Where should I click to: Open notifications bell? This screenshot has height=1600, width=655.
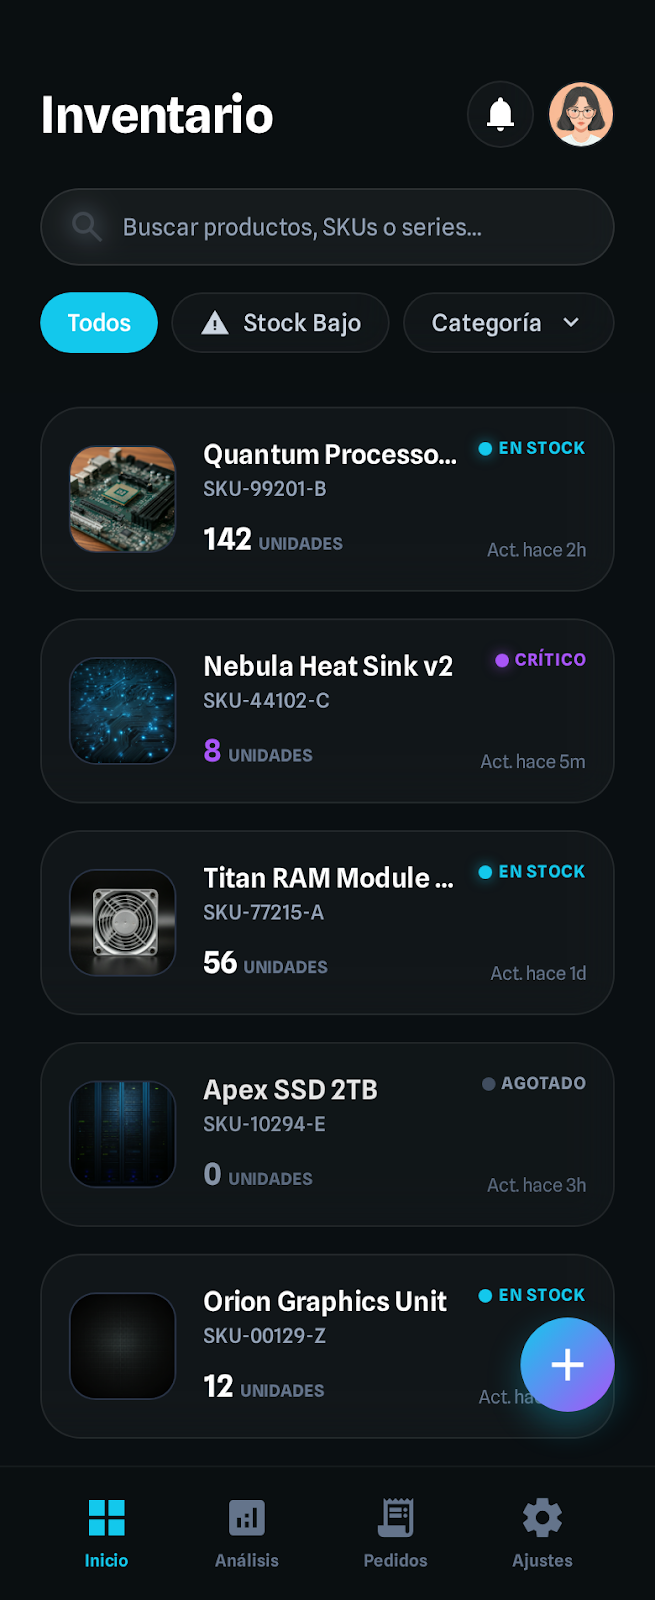pyautogui.click(x=500, y=115)
